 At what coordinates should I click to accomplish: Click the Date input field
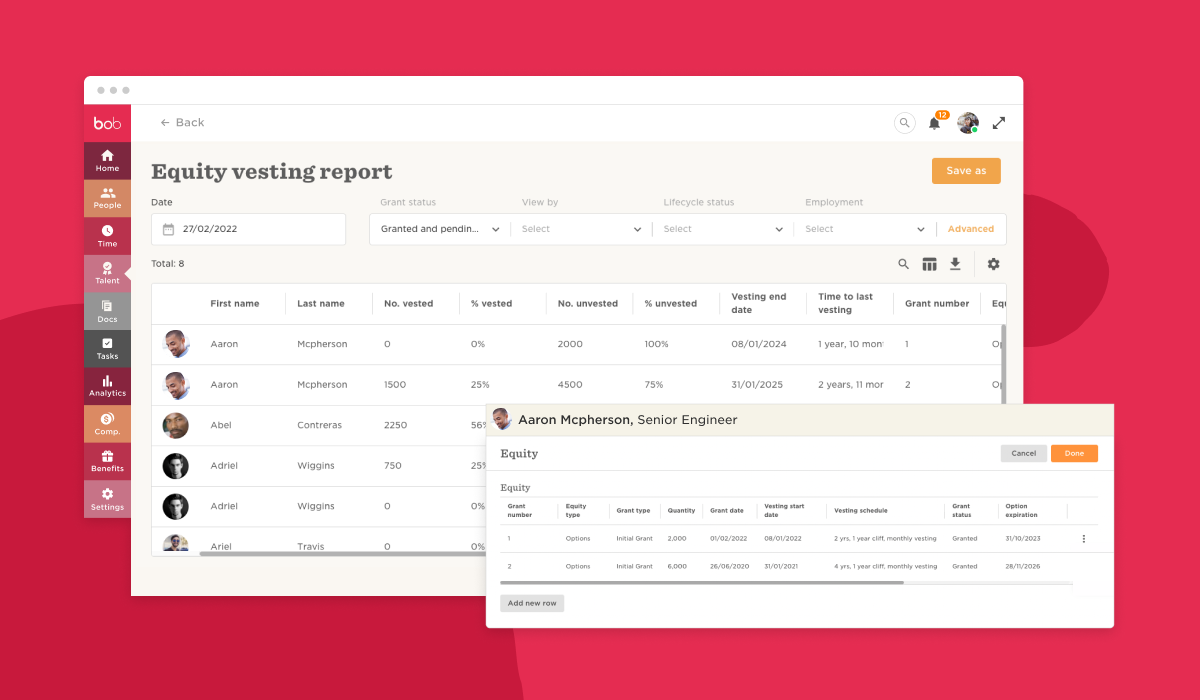(248, 229)
